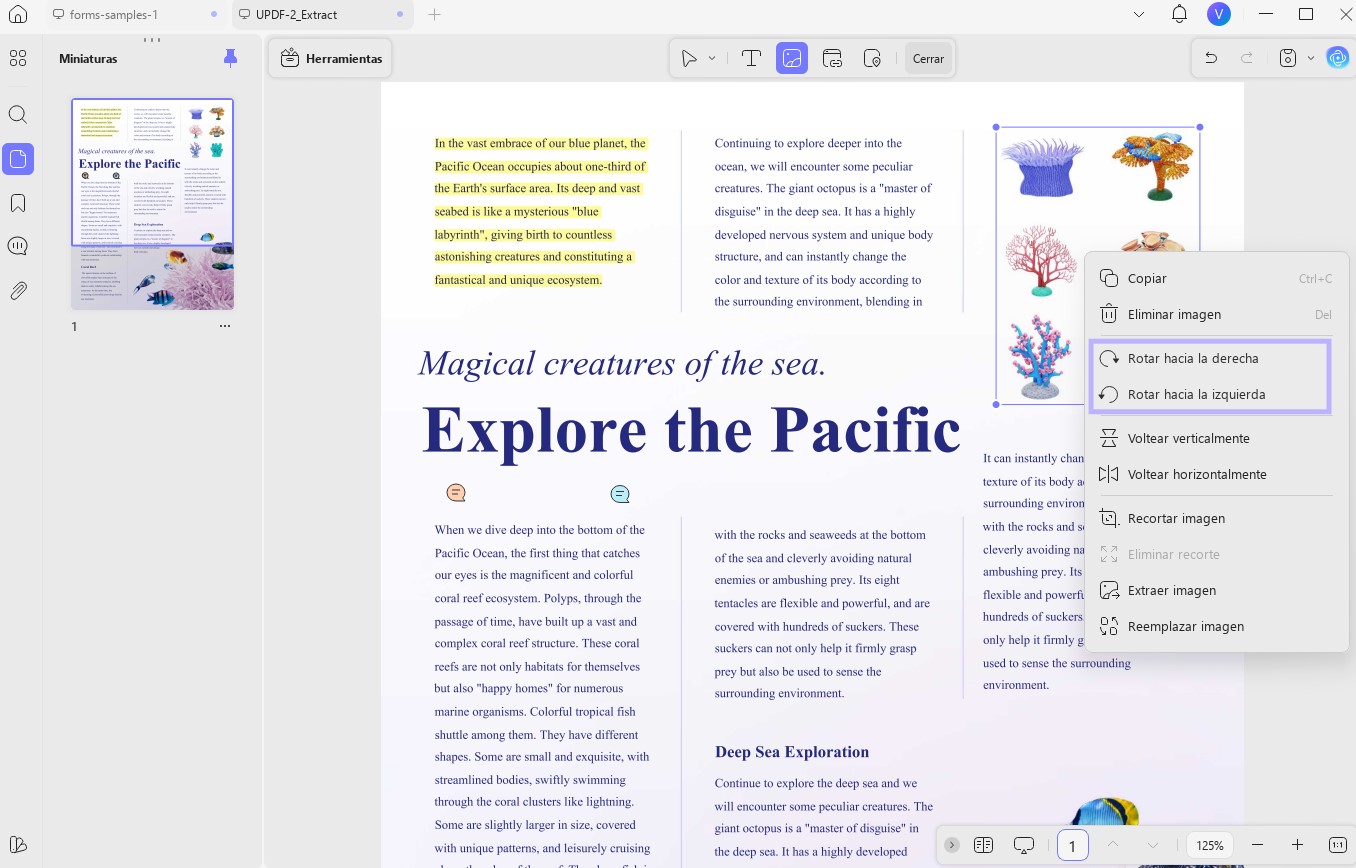Choose Eliminar imagen in the context menu
Screen dimensions: 1356x868
click(x=1216, y=315)
